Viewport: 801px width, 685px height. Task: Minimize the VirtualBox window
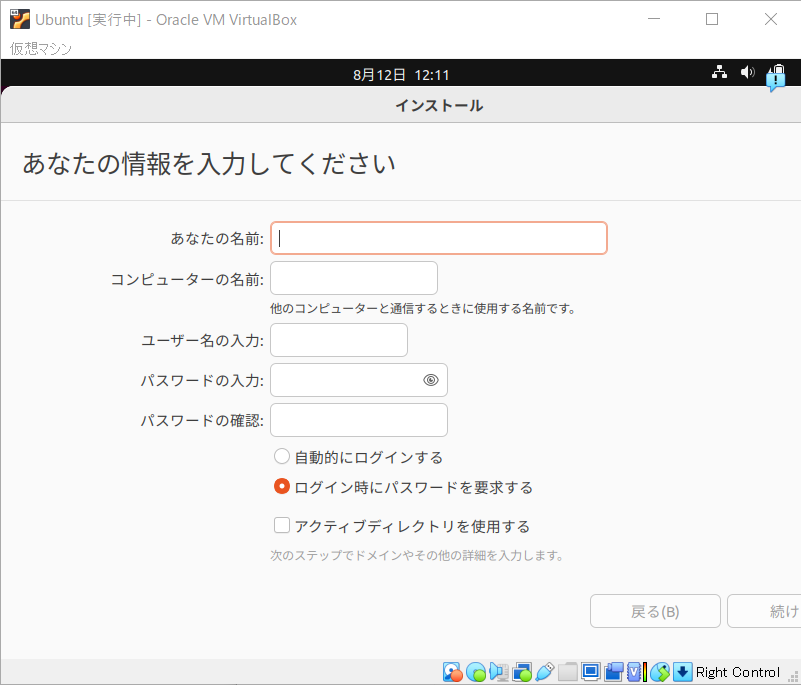click(x=654, y=19)
